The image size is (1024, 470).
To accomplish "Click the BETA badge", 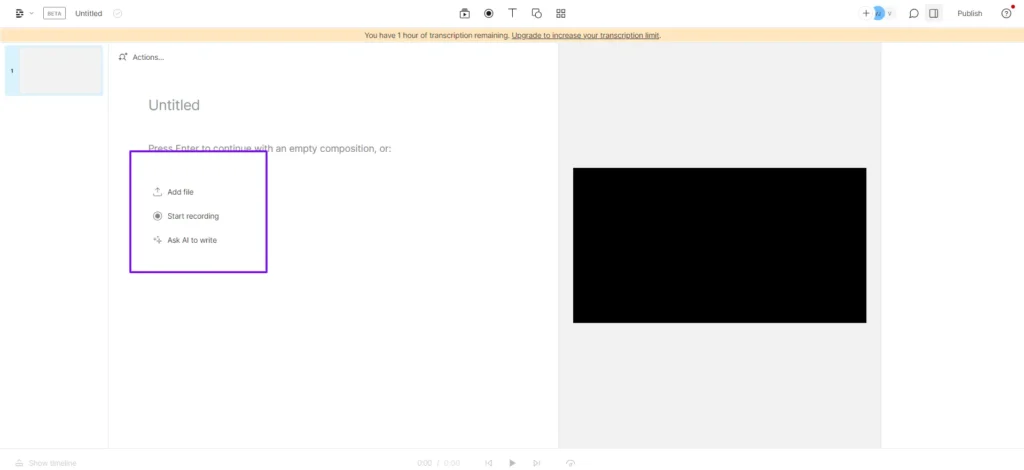I will 54,13.
